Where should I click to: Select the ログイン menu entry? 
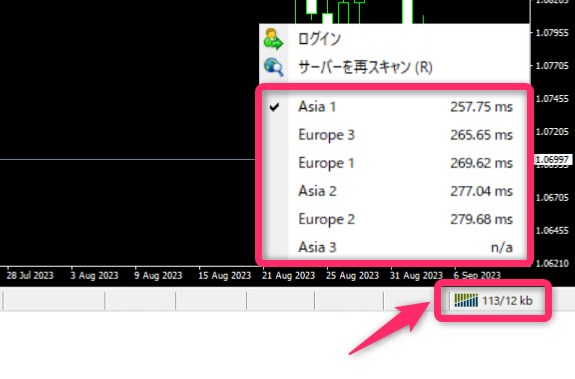tap(395, 39)
